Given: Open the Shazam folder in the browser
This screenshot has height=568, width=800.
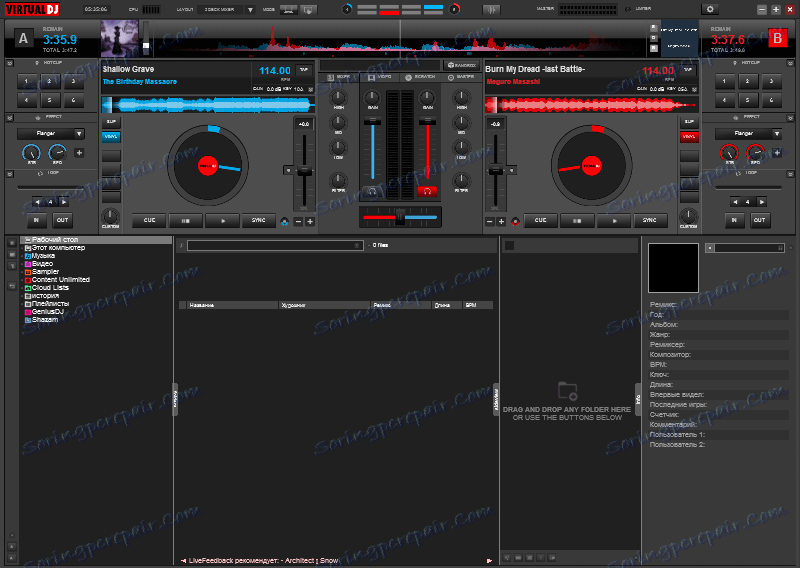Looking at the screenshot, I should 46,319.
